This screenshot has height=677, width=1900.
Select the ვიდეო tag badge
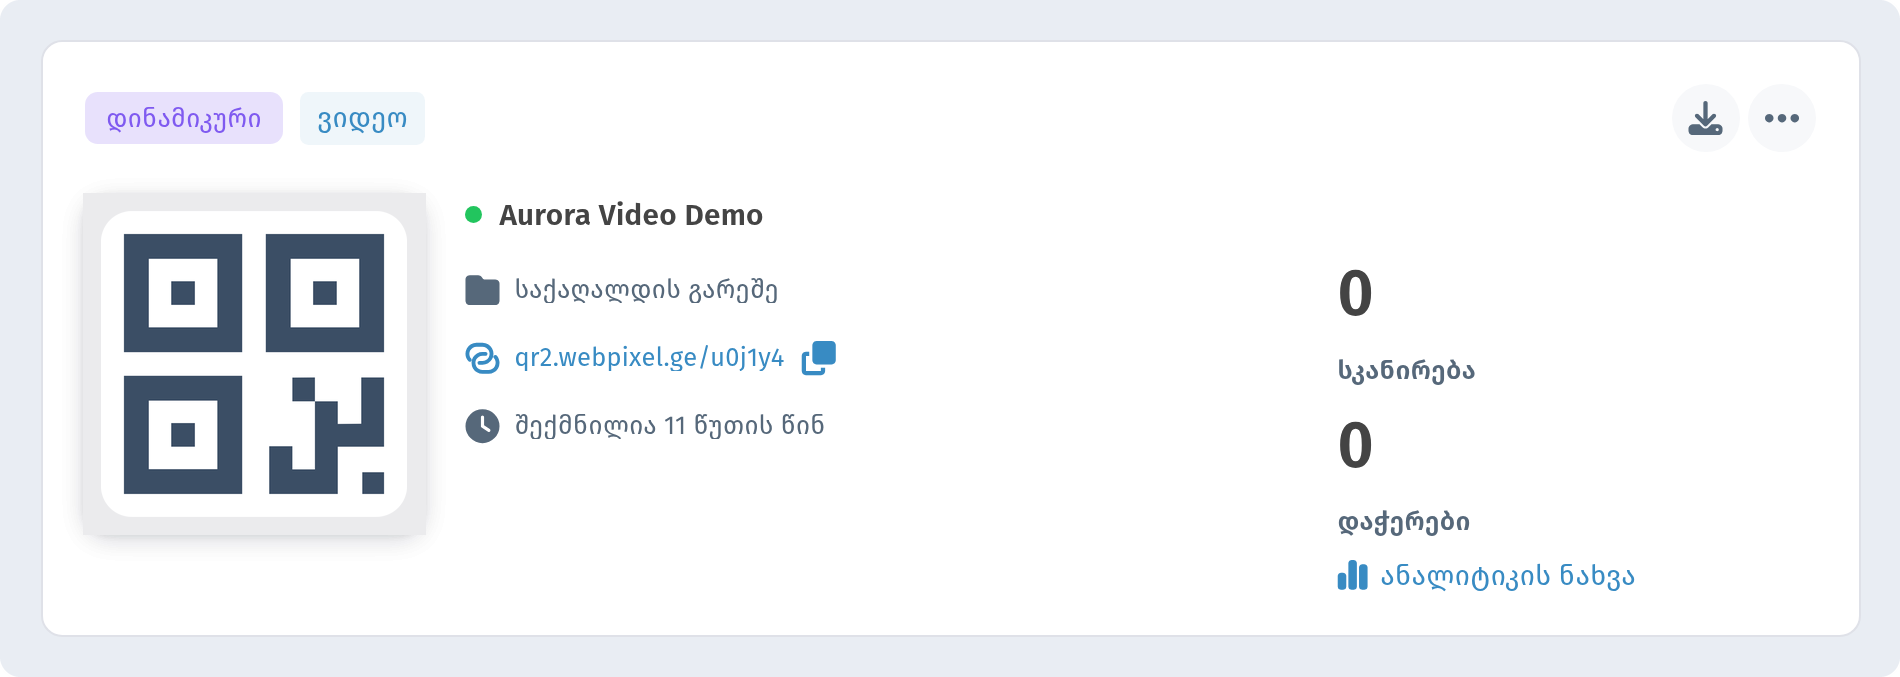coord(362,118)
